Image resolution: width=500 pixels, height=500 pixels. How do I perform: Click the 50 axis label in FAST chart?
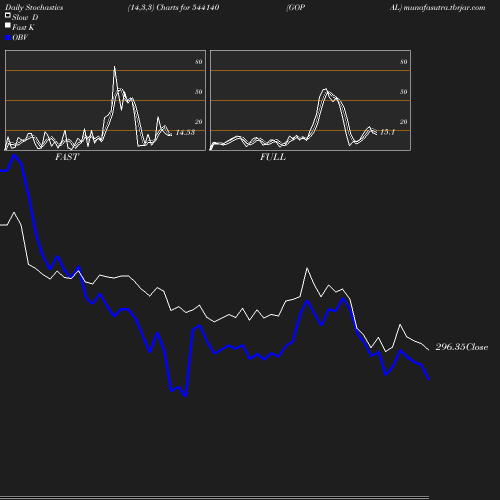pos(199,92)
